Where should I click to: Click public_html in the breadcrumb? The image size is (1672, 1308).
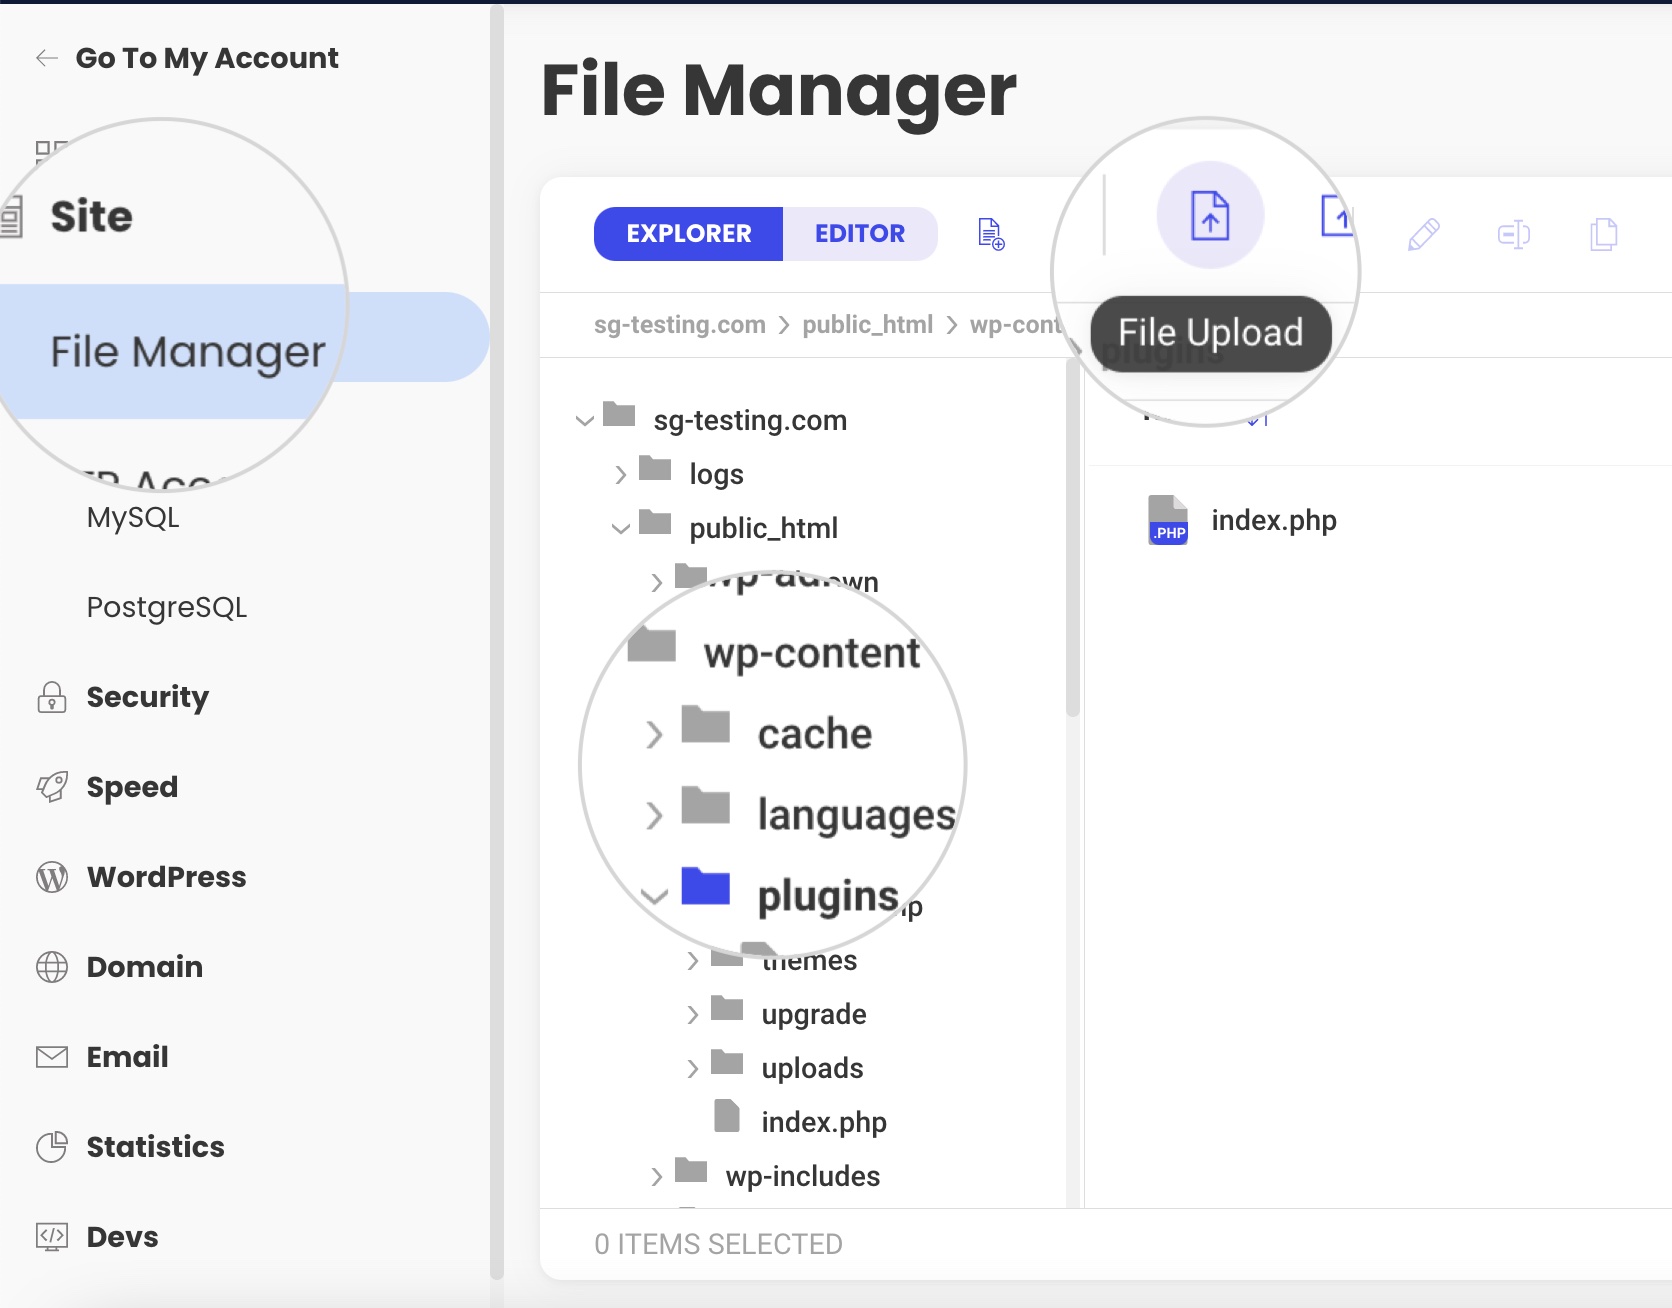tap(867, 325)
